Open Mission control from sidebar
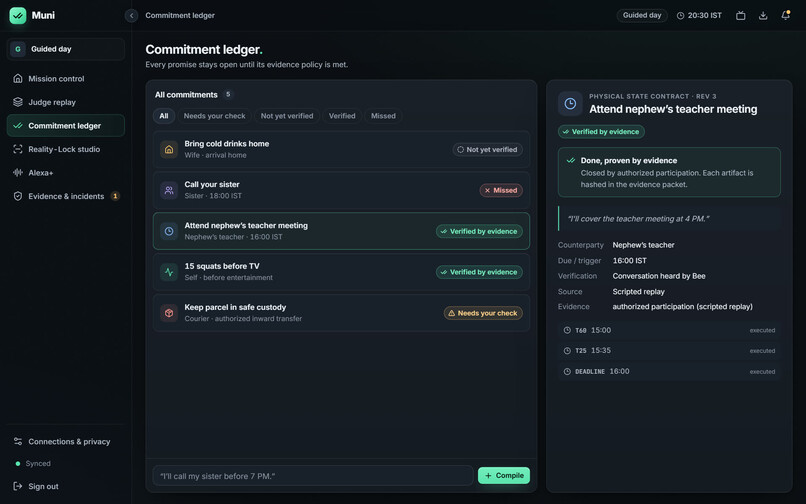Screen dimensions: 806x504 pyautogui.click(x=66, y=79)
